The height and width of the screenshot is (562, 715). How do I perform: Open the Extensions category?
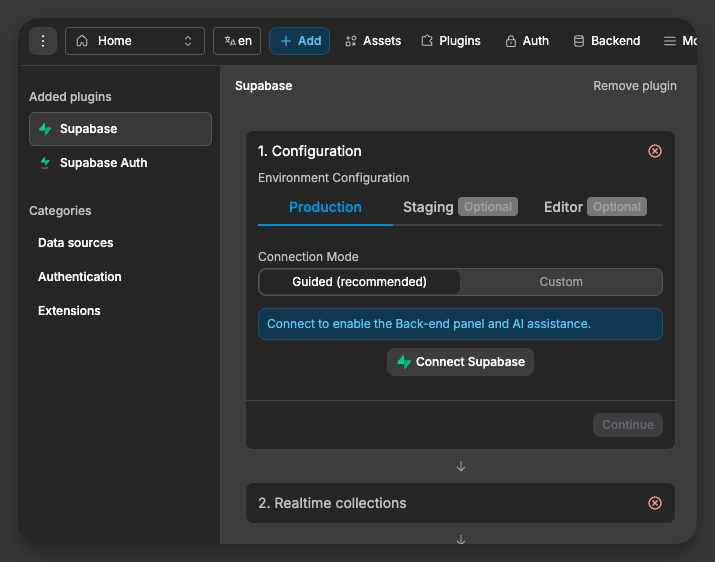pos(69,311)
